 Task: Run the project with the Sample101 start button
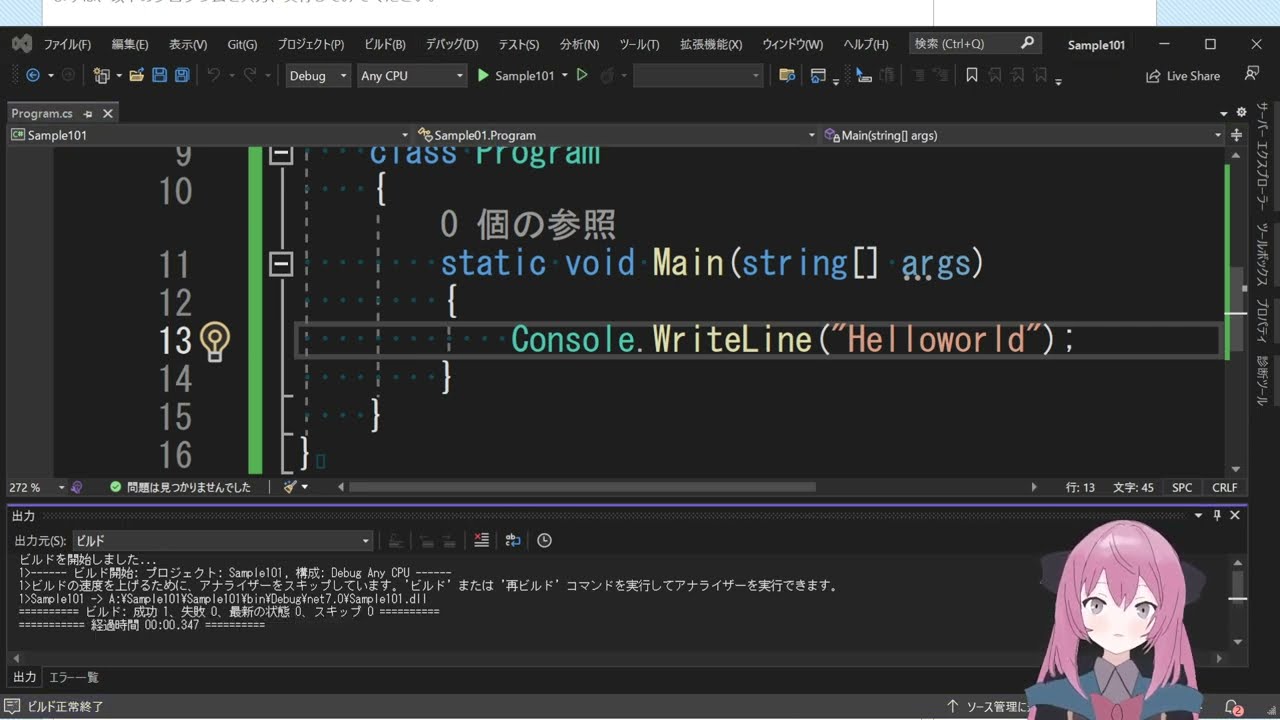point(515,76)
